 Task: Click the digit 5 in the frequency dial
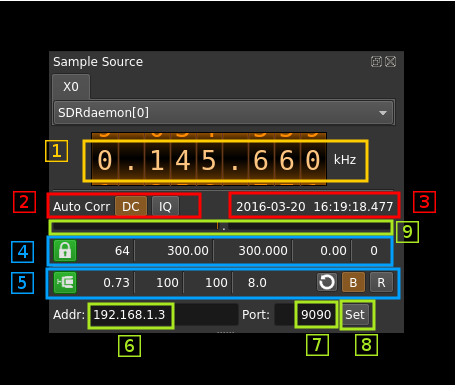pyautogui.click(x=209, y=161)
